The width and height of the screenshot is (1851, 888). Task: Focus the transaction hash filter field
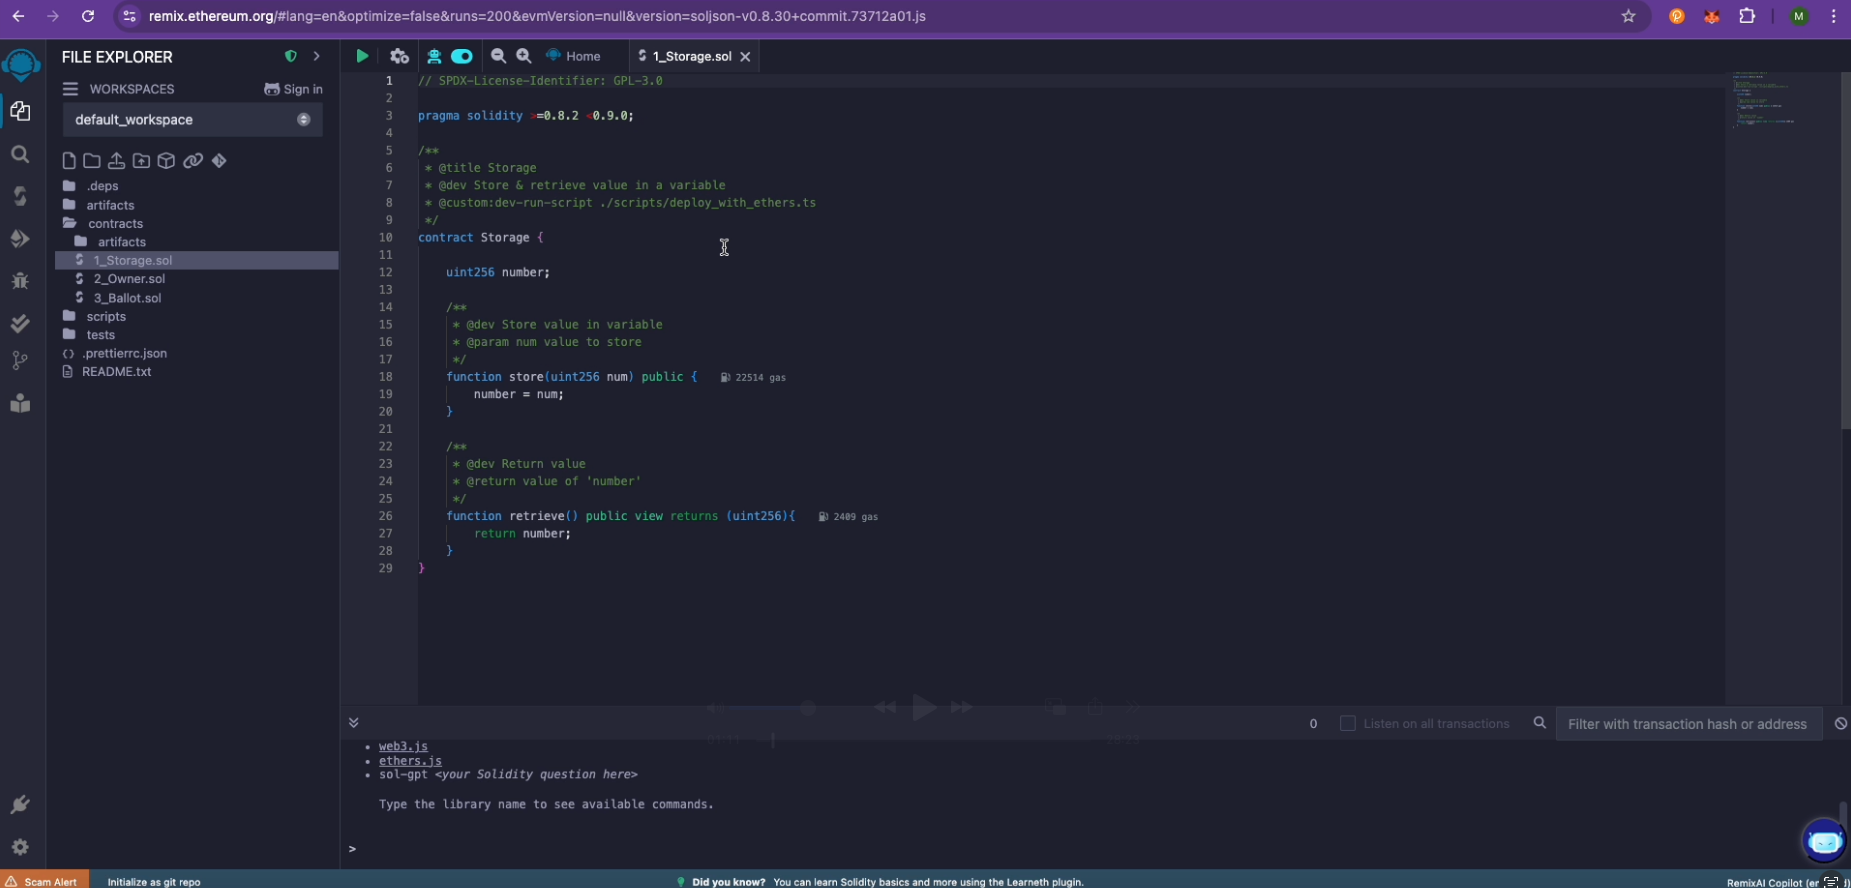1688,724
